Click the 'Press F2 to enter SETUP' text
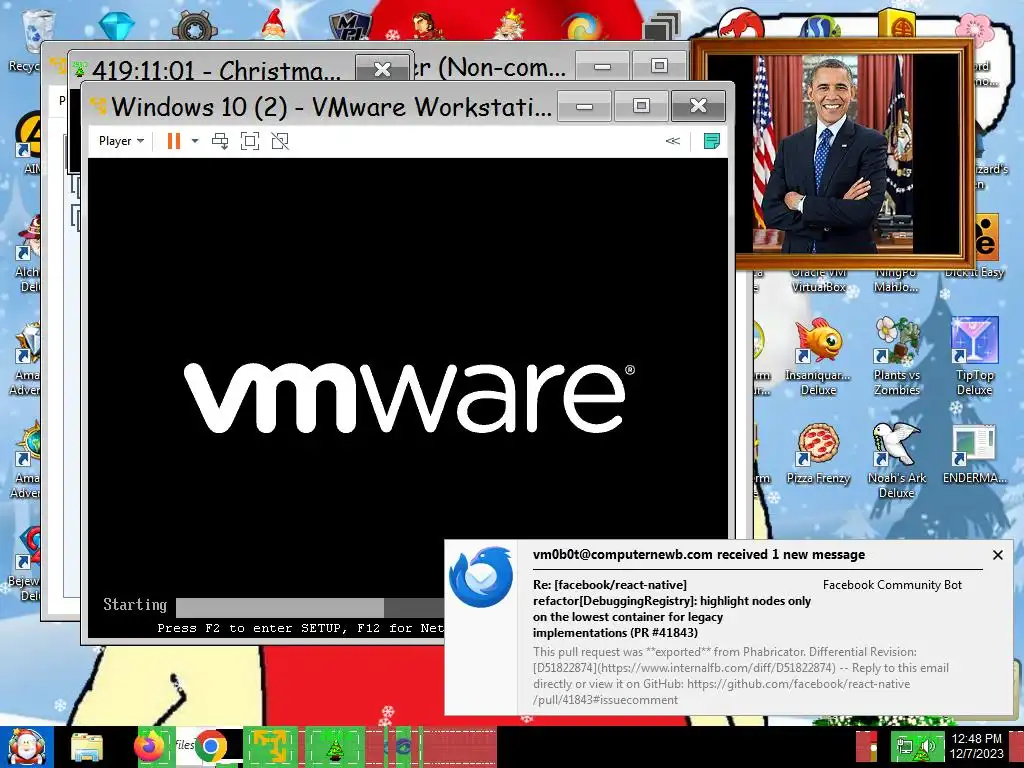 point(300,628)
